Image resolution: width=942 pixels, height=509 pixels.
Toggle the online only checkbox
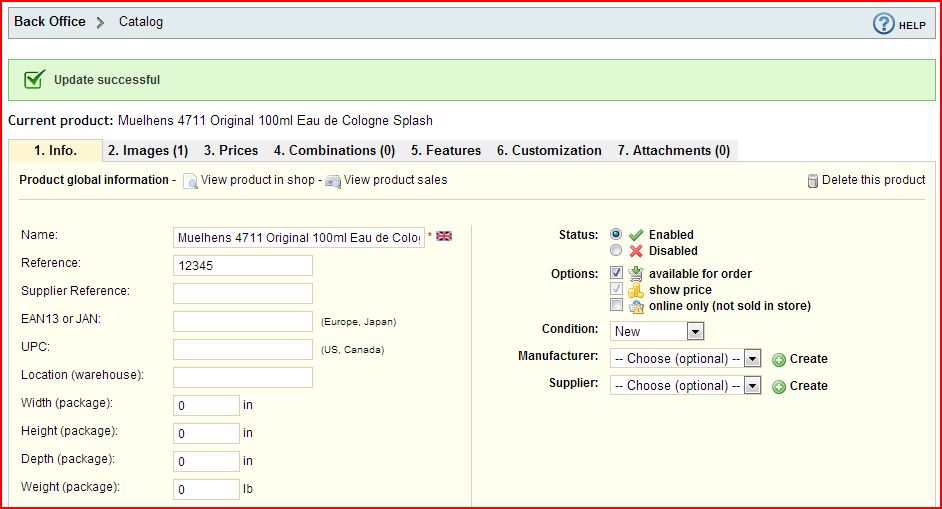(616, 305)
